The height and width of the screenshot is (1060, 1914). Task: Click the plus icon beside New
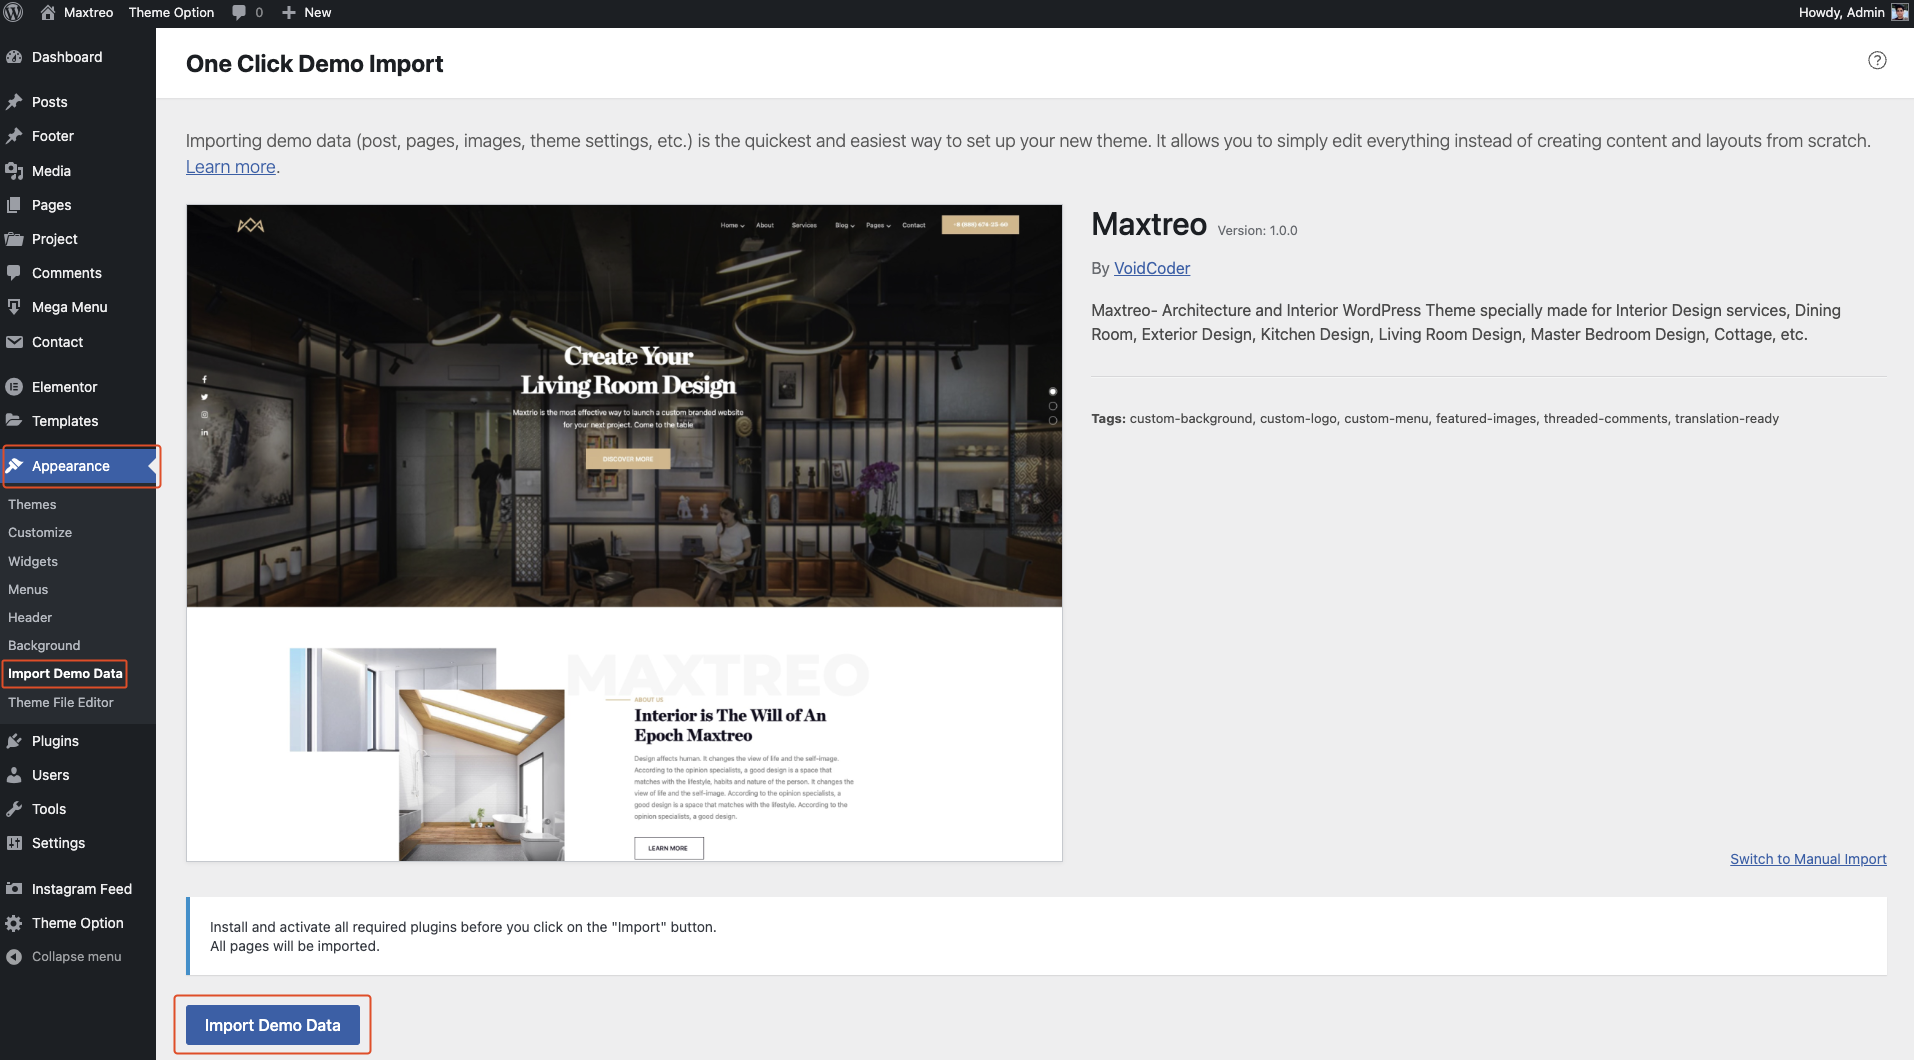[289, 12]
